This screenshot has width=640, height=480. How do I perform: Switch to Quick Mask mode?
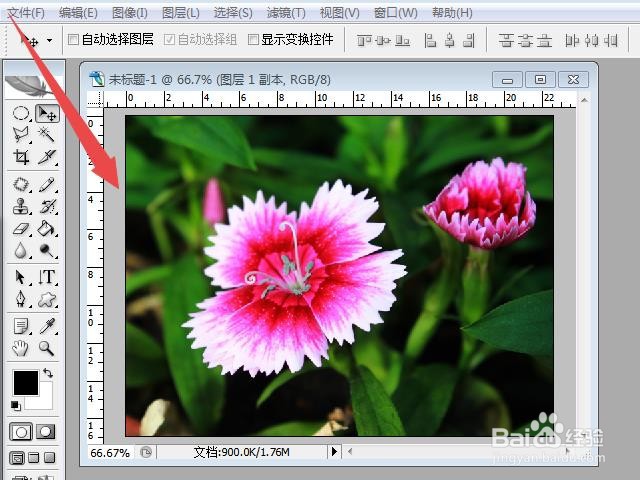click(46, 431)
